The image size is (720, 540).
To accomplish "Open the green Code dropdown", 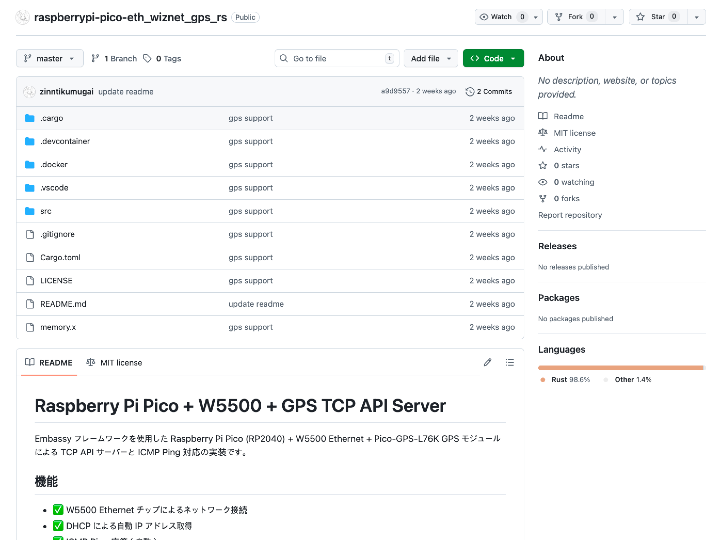I will 493,58.
